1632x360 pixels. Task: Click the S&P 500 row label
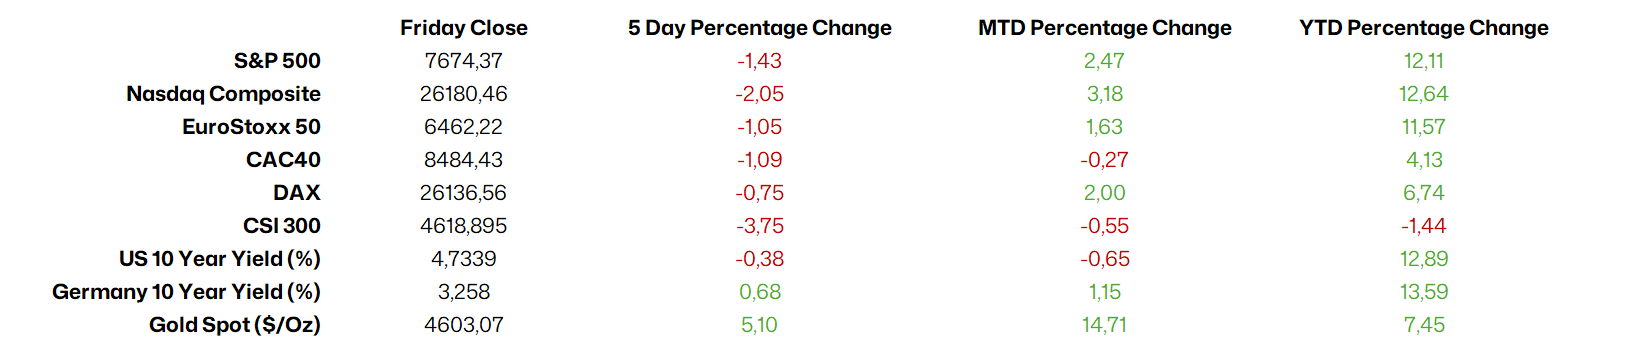pos(277,61)
